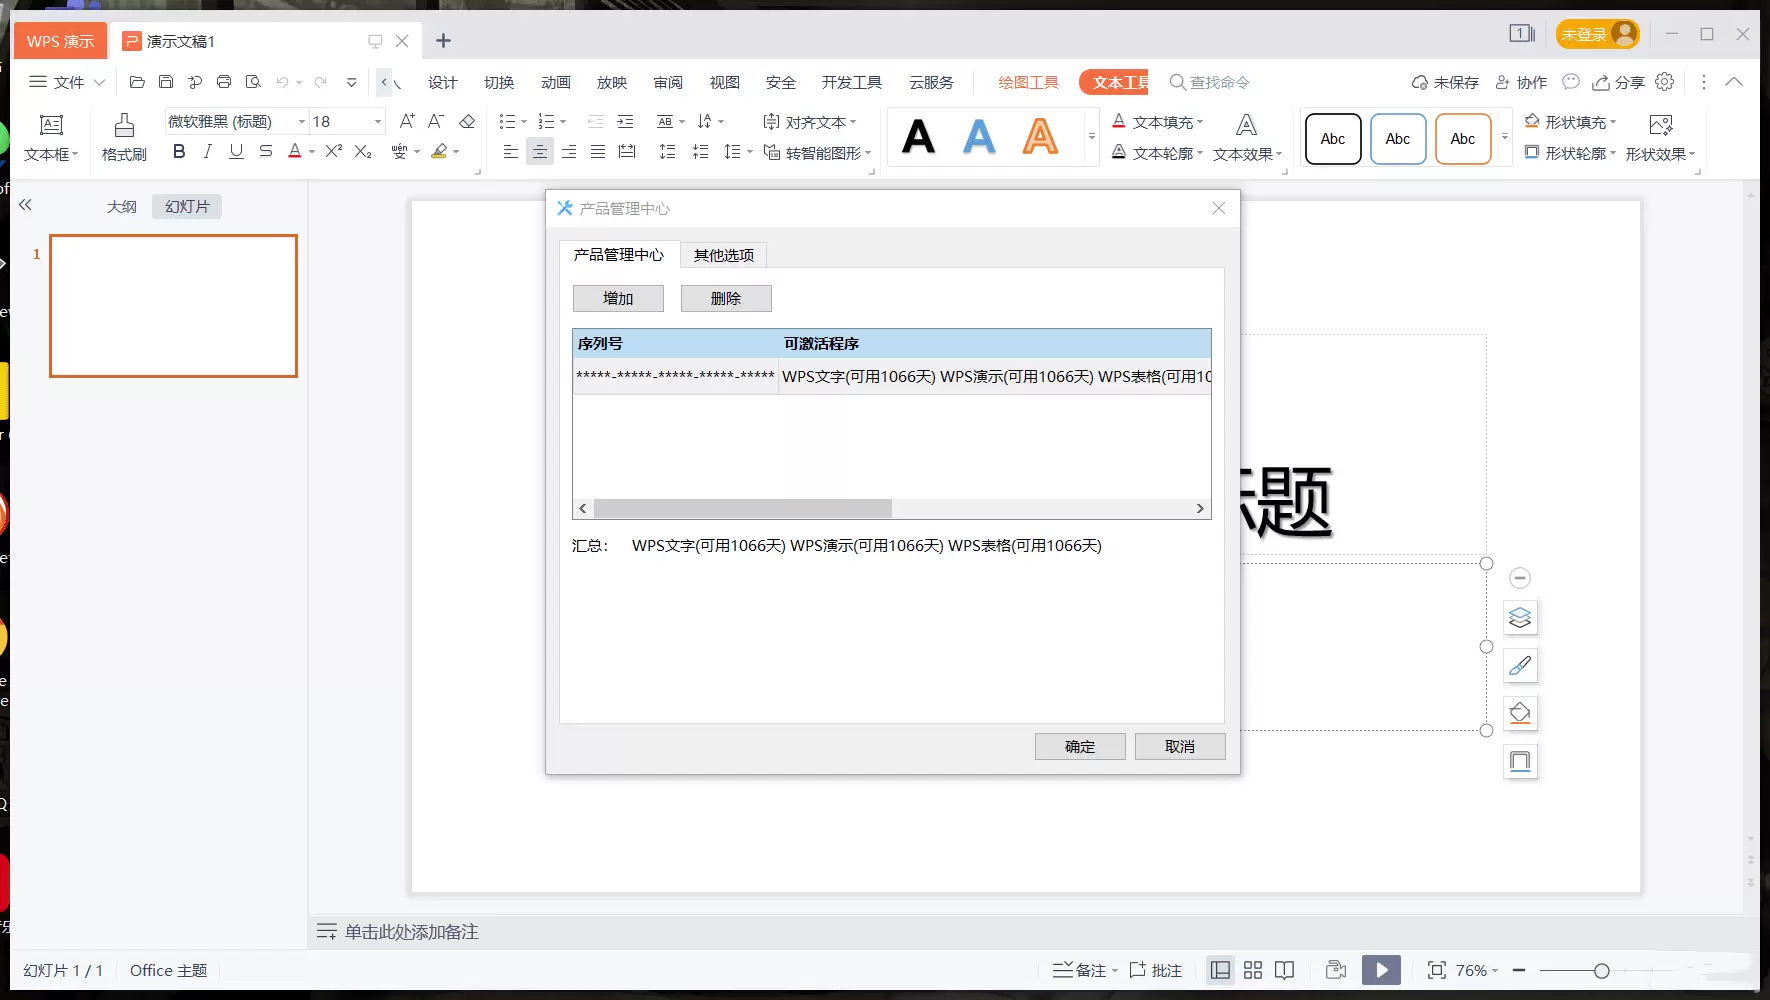Justify text alignment

[x=597, y=152]
